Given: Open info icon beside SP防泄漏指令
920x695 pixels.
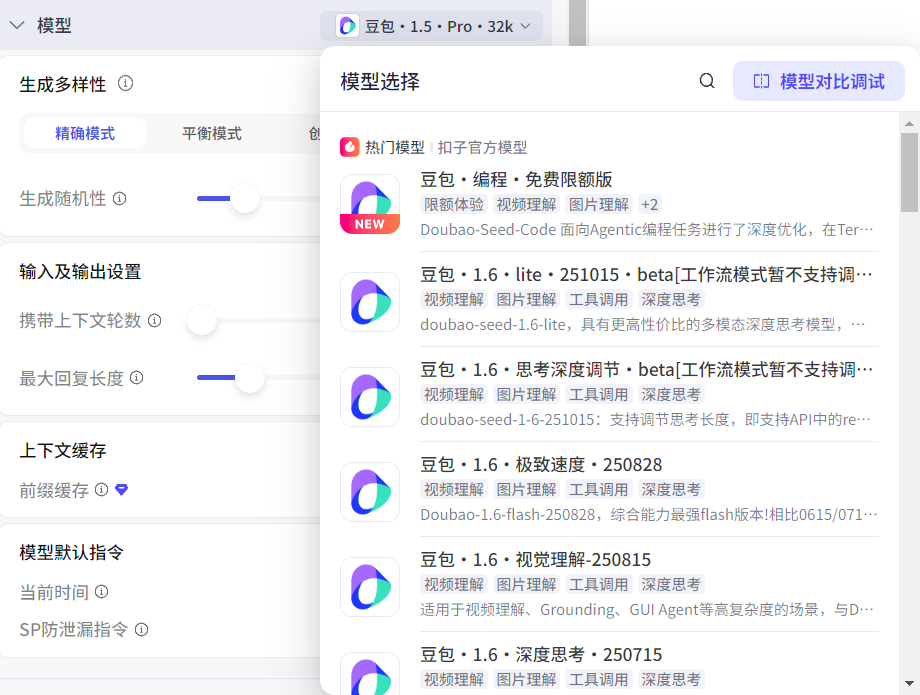Looking at the screenshot, I should click(x=141, y=630).
